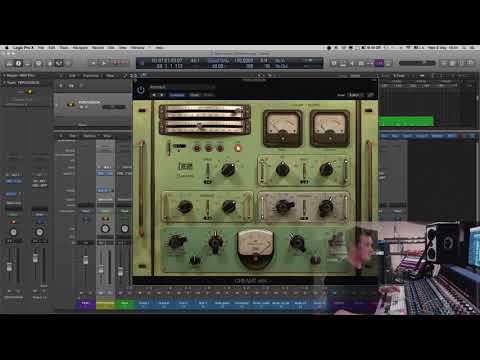
Task: Click the large knob right of compressor meter
Action: point(297,242)
